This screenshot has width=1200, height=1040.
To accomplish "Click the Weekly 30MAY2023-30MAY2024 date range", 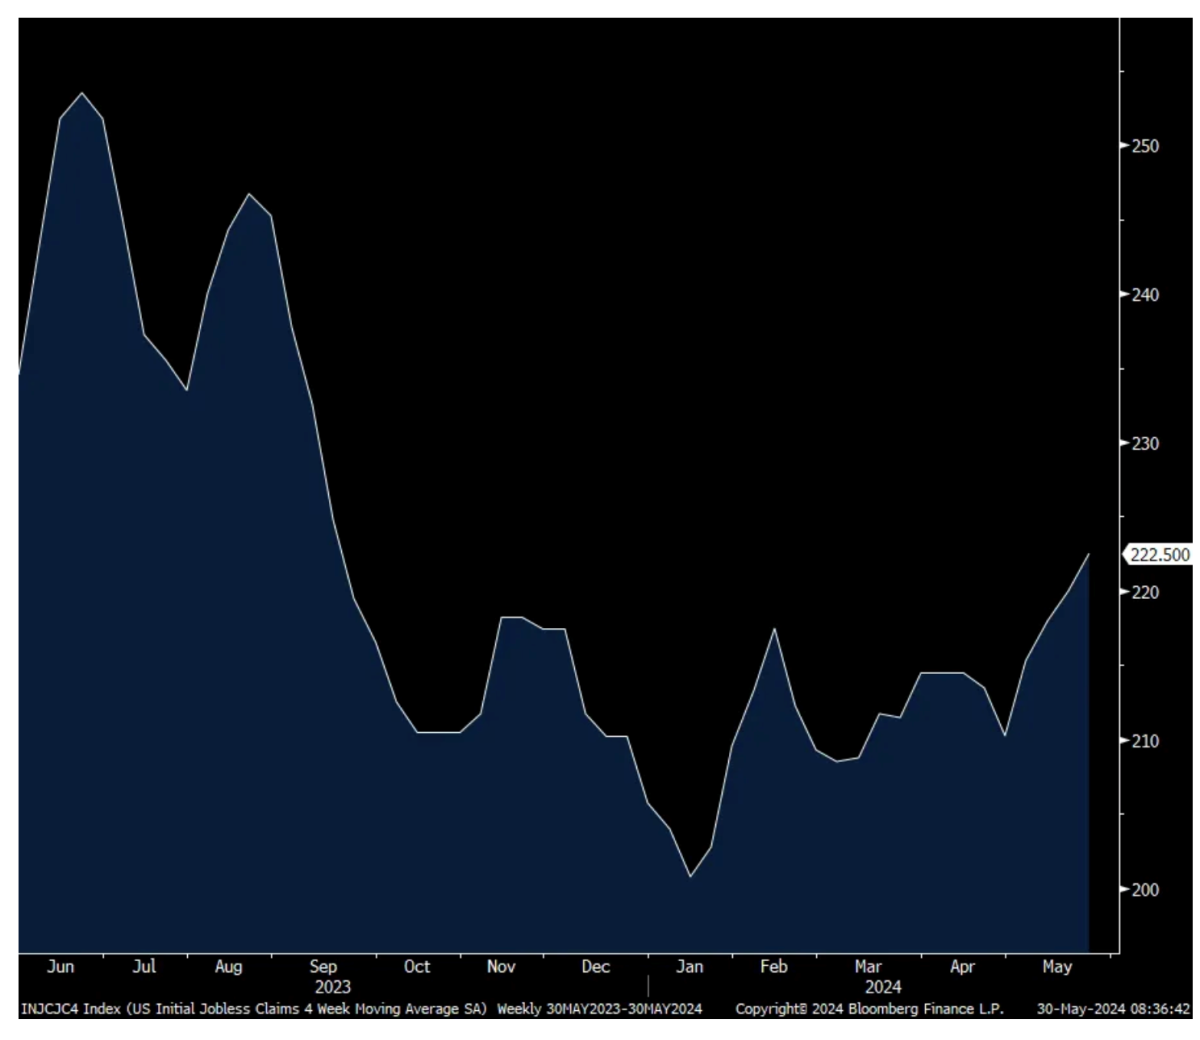I will pos(599,1009).
